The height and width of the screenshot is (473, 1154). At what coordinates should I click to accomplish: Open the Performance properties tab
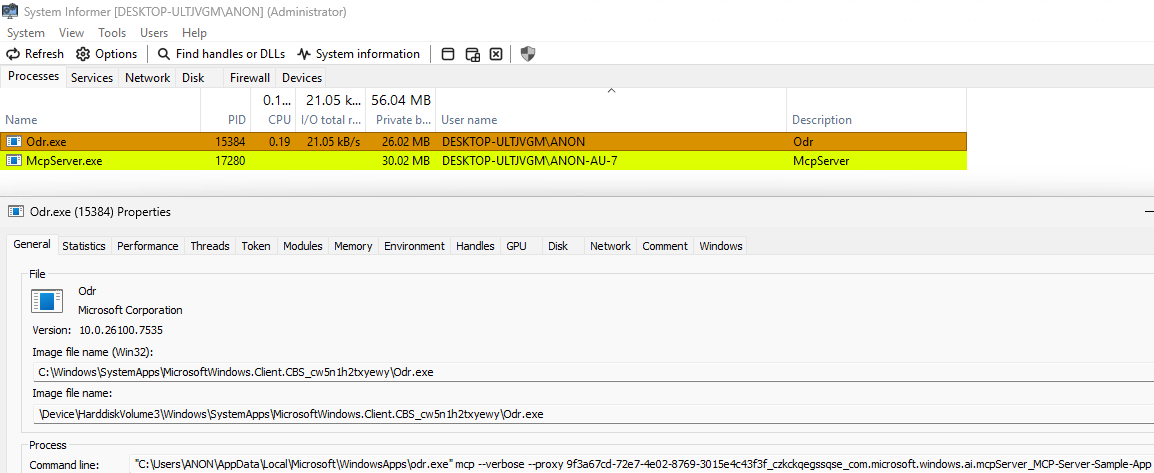tap(148, 246)
